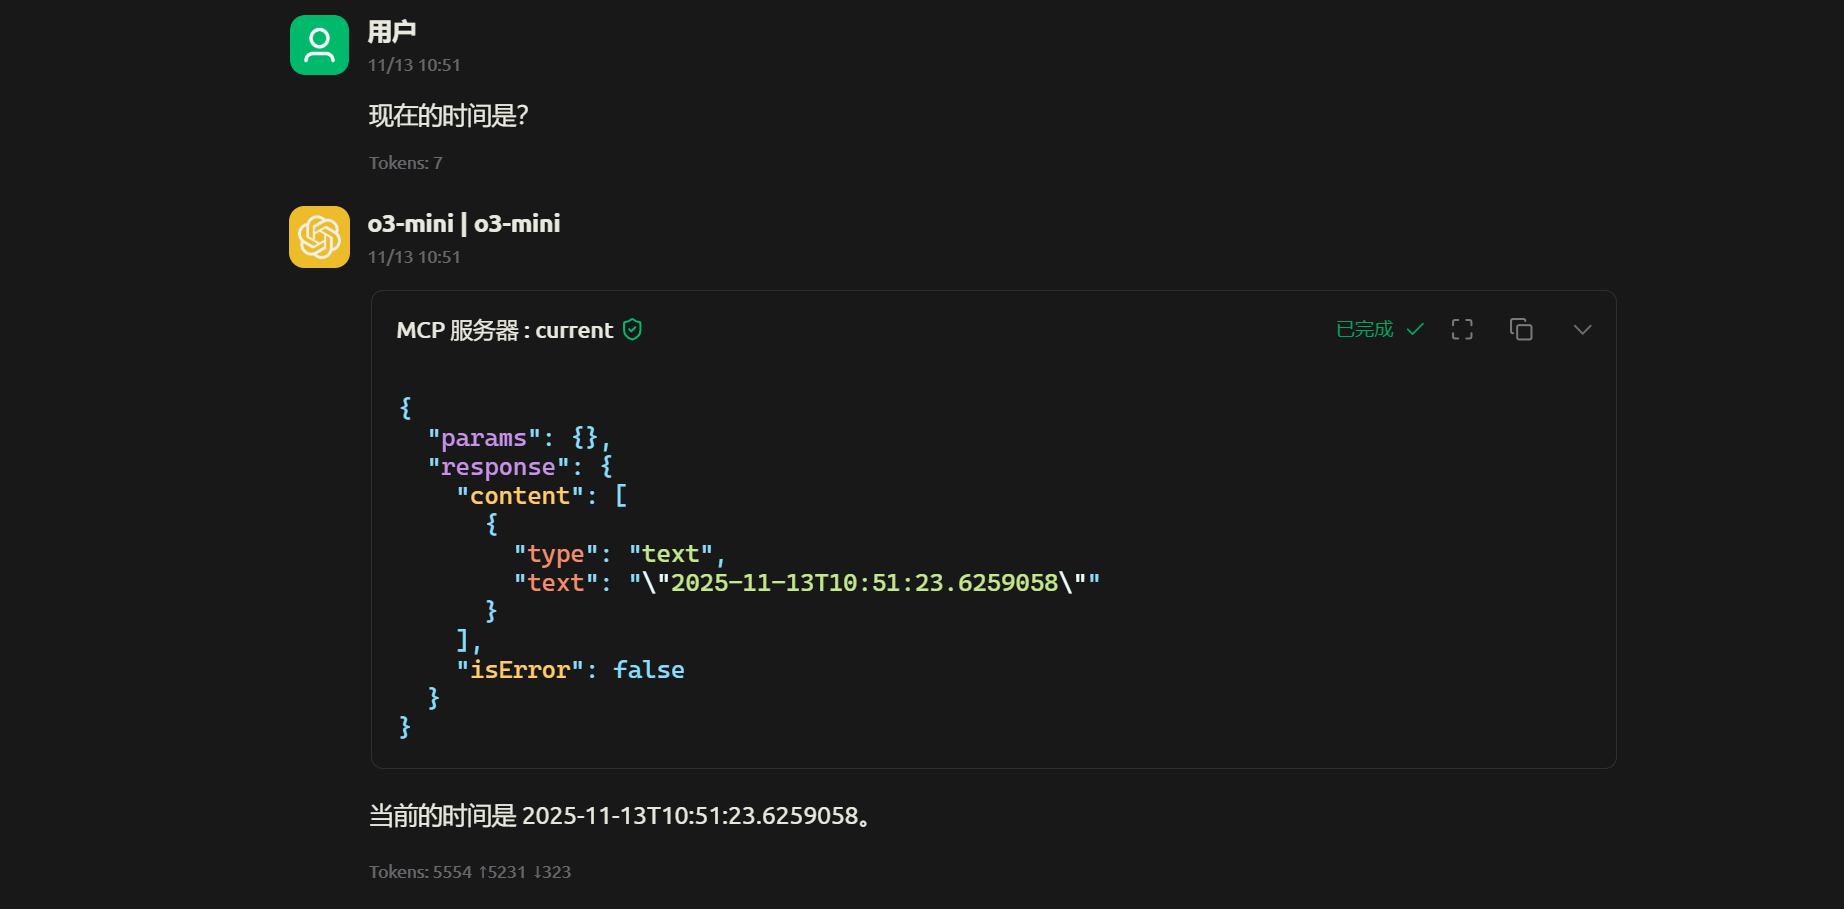The width and height of the screenshot is (1844, 909).
Task: Click the green checkmark next to 已完成
Action: pos(1415,330)
